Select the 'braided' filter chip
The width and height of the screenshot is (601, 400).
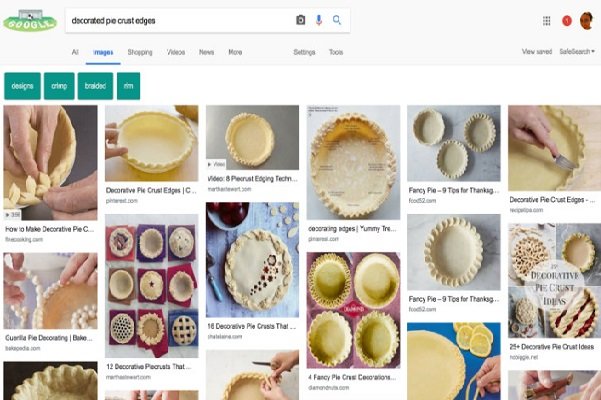pos(96,86)
